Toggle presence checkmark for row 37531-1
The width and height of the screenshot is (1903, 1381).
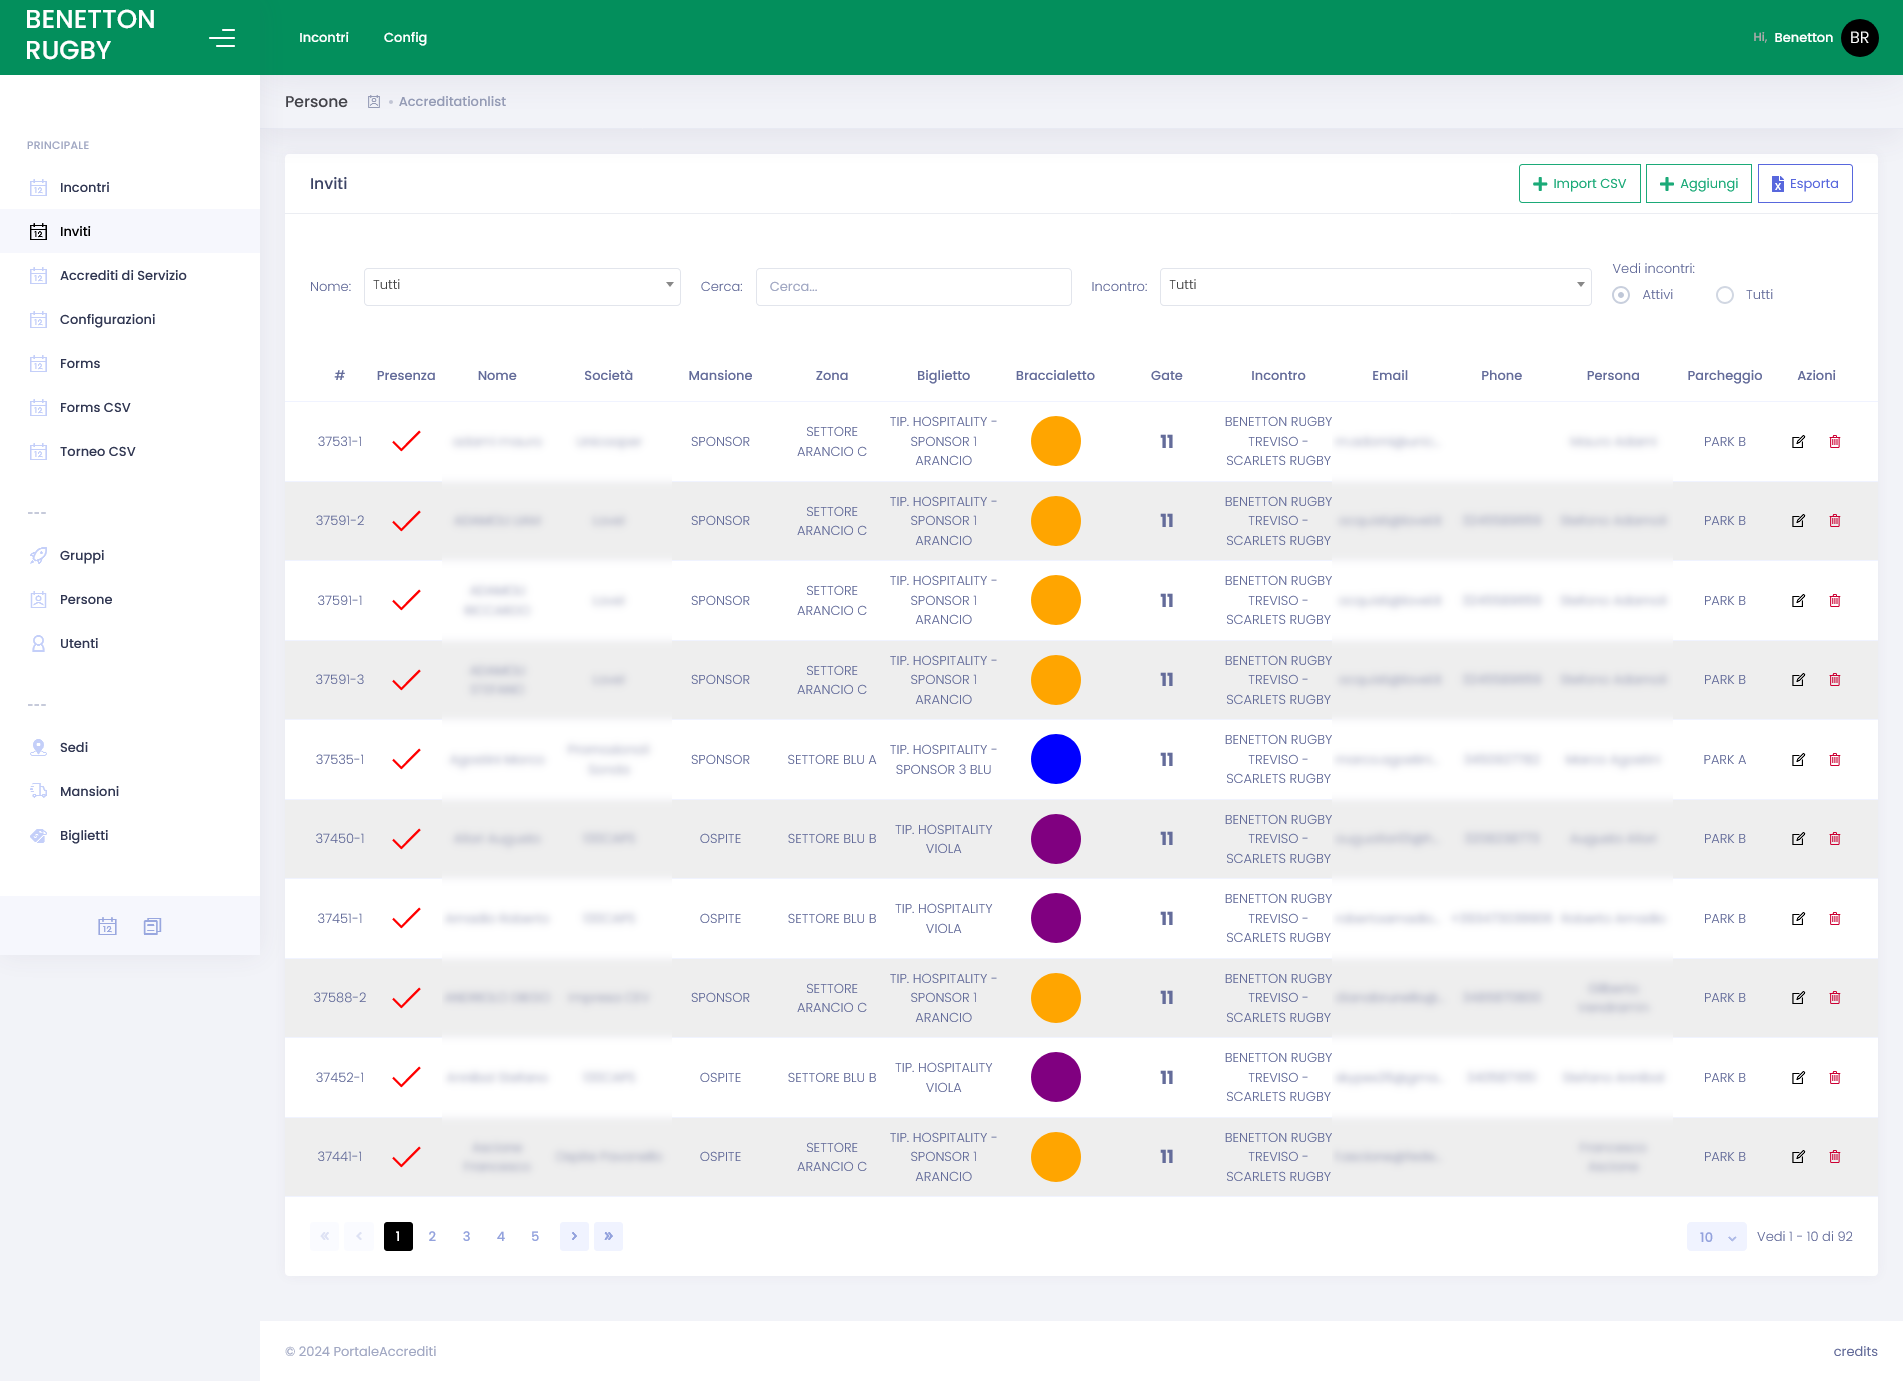click(x=406, y=441)
